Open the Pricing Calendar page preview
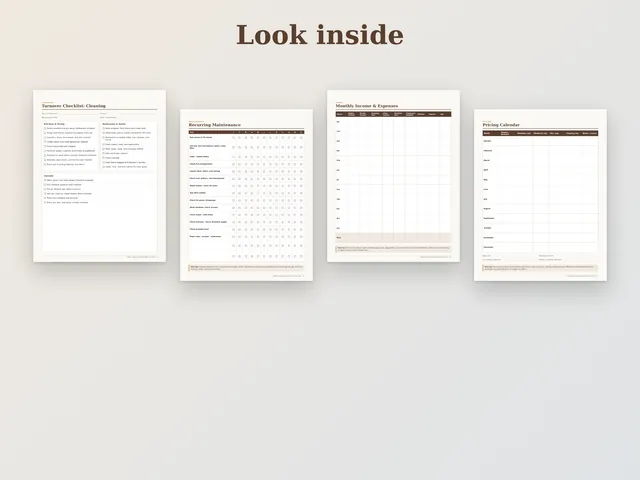 pyautogui.click(x=540, y=195)
